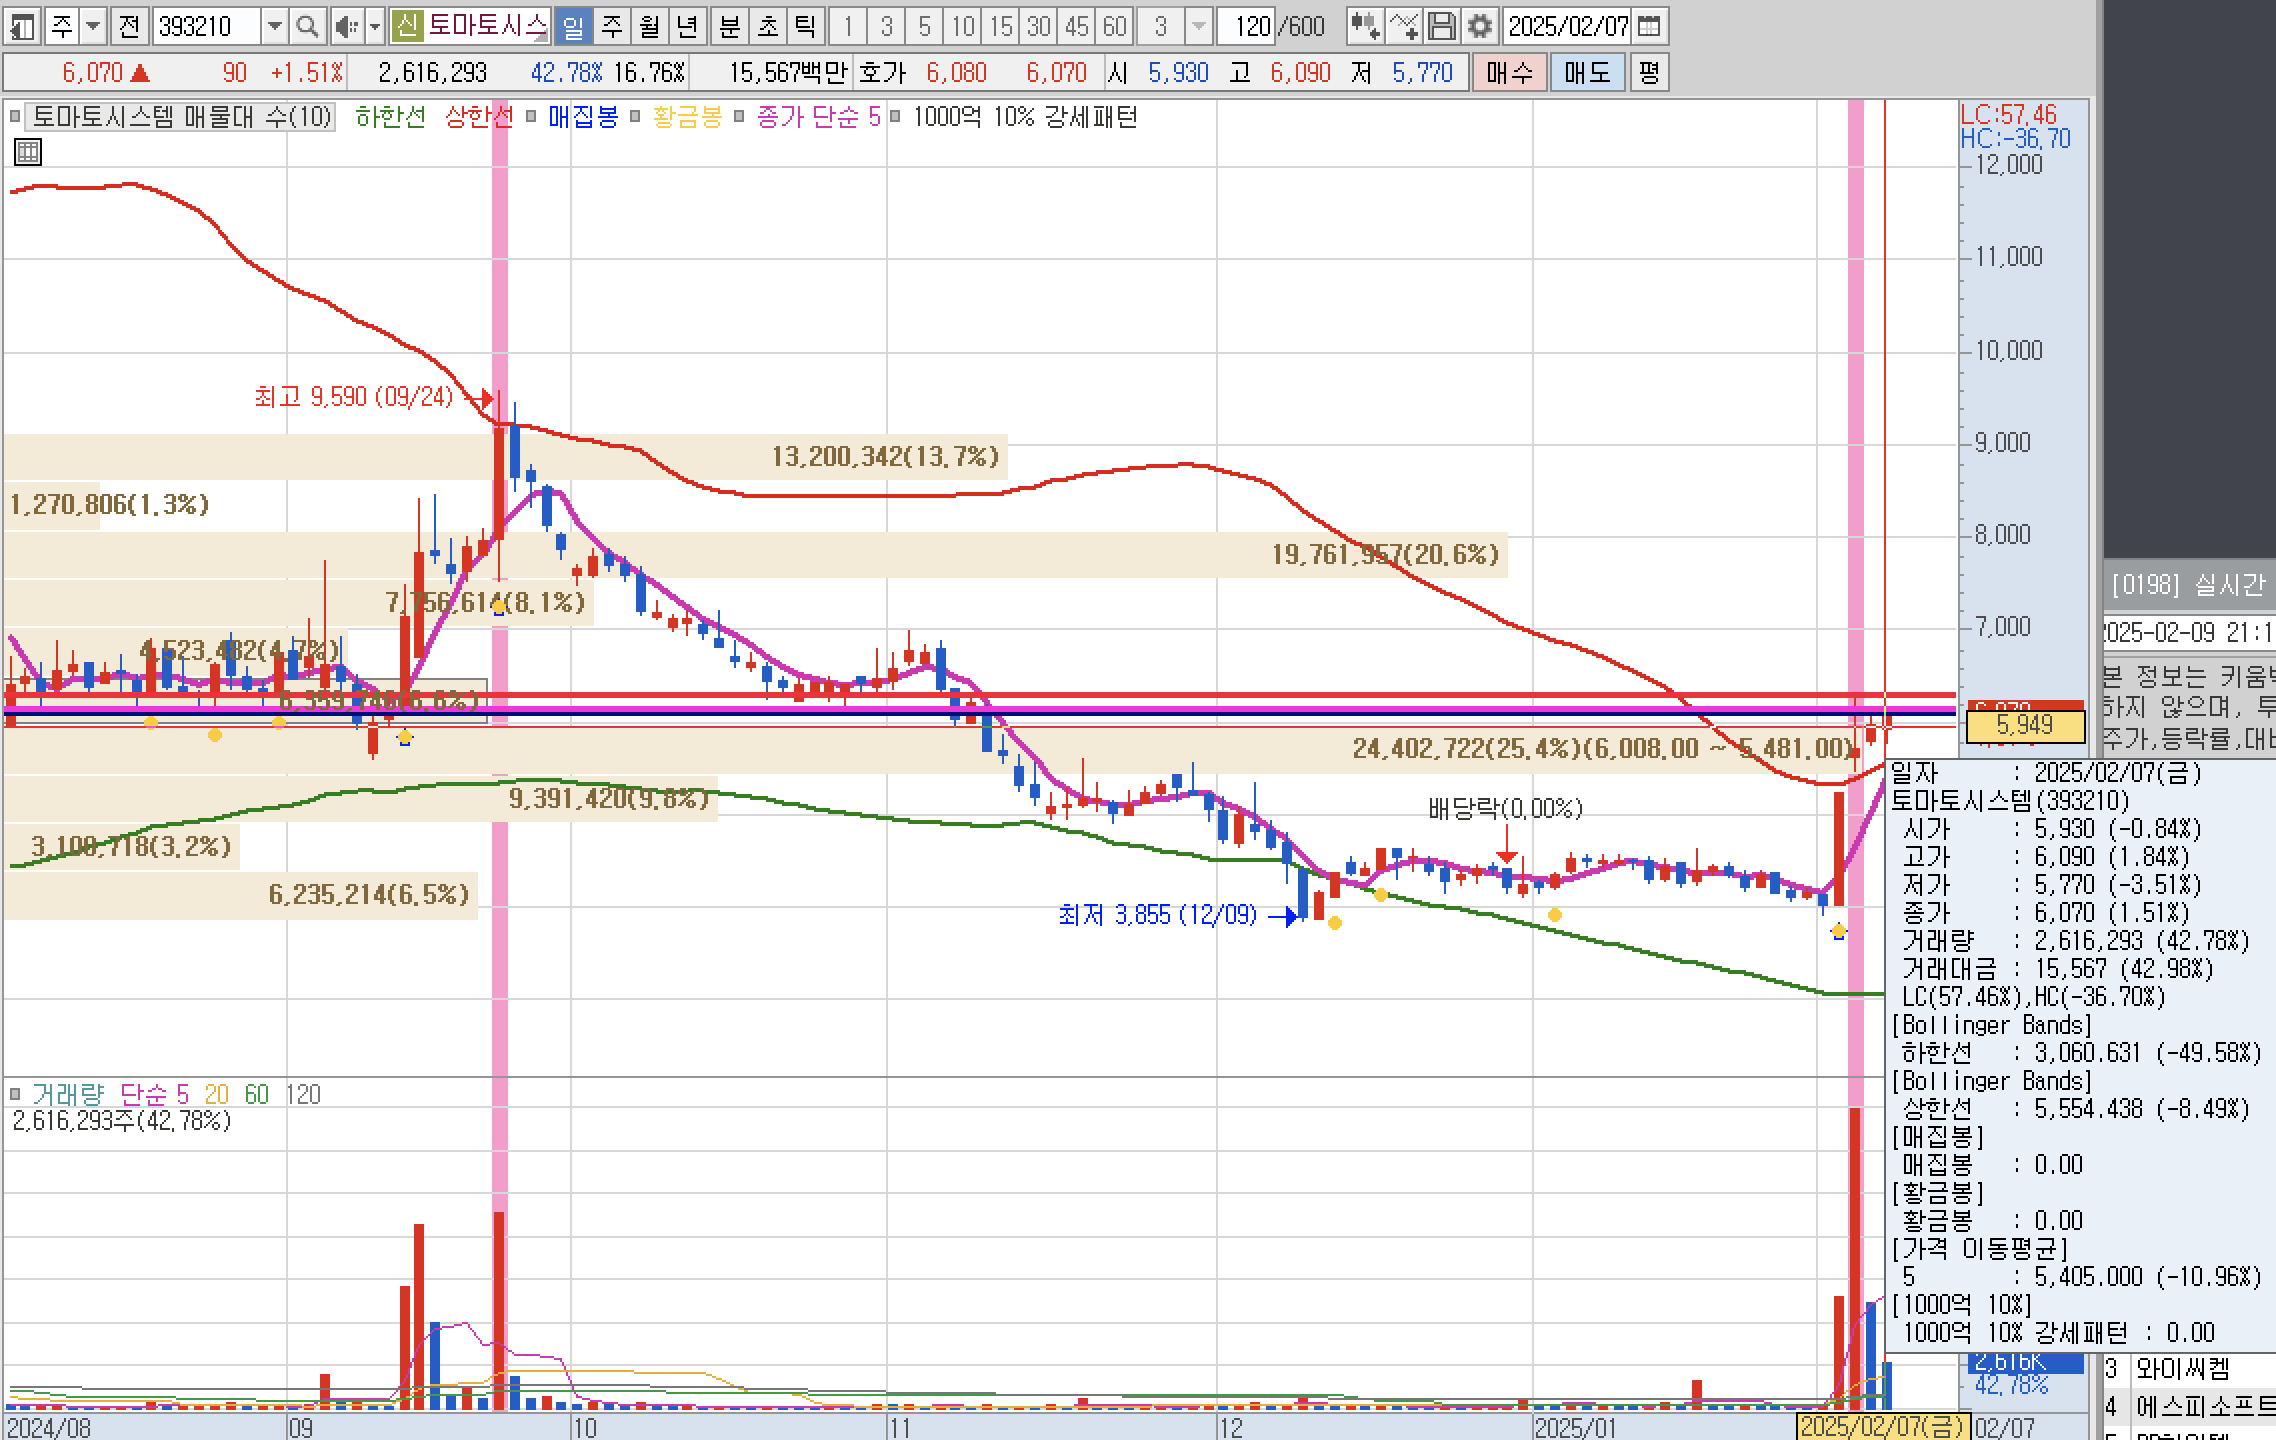Image resolution: width=2276 pixels, height=1440 pixels.
Task: Switch to the weekly 주 chart period
Action: [611, 26]
